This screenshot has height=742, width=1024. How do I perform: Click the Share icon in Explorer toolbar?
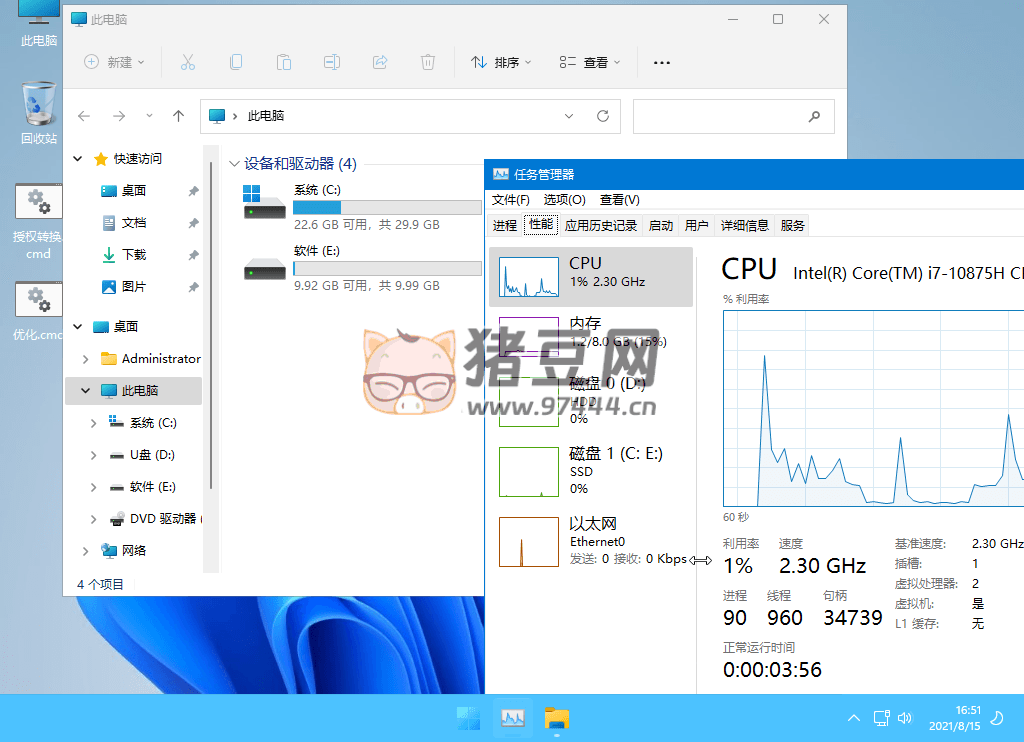(x=380, y=62)
